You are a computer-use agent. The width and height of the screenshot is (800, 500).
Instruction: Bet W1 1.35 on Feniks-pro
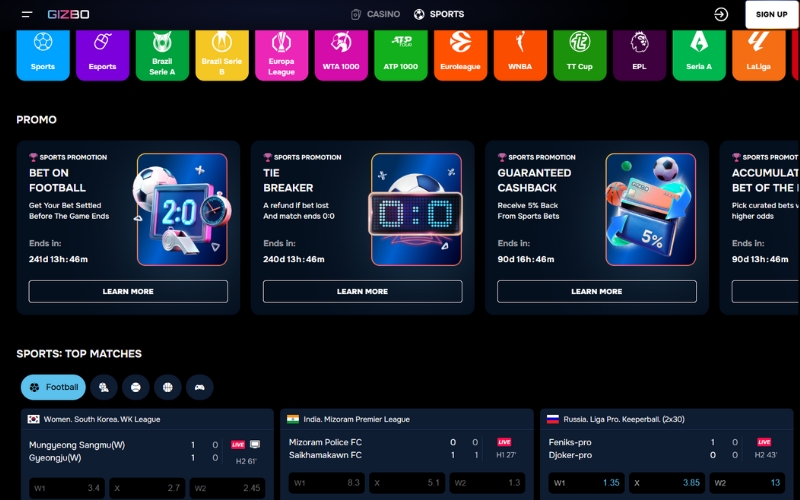tap(587, 483)
